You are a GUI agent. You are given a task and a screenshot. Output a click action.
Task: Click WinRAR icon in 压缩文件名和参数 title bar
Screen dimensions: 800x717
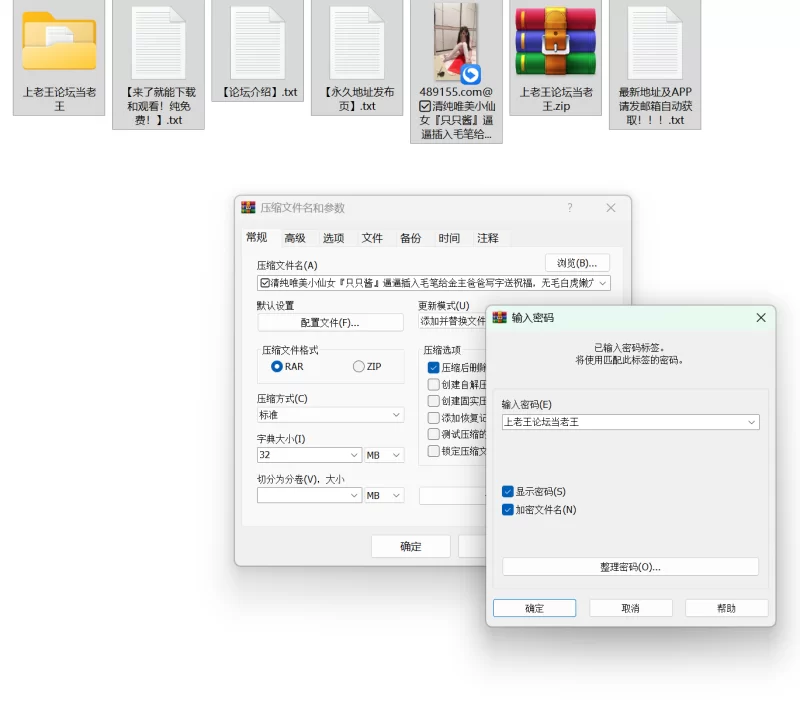[248, 207]
